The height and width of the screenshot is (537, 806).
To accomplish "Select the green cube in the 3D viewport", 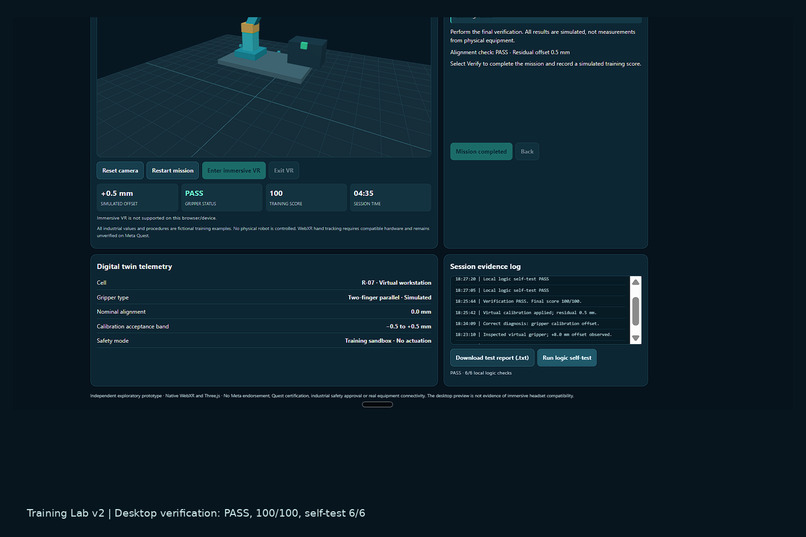I will point(304,46).
